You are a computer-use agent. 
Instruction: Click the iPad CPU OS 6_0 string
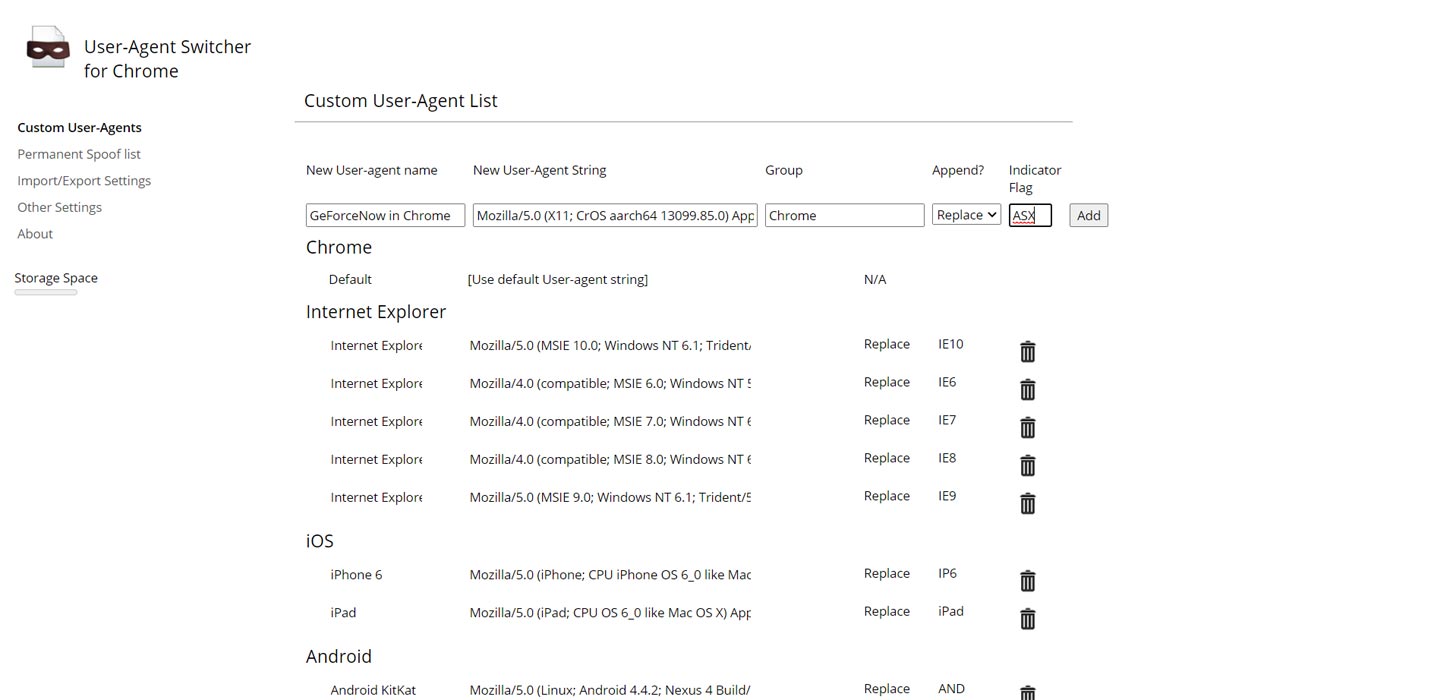click(x=610, y=613)
